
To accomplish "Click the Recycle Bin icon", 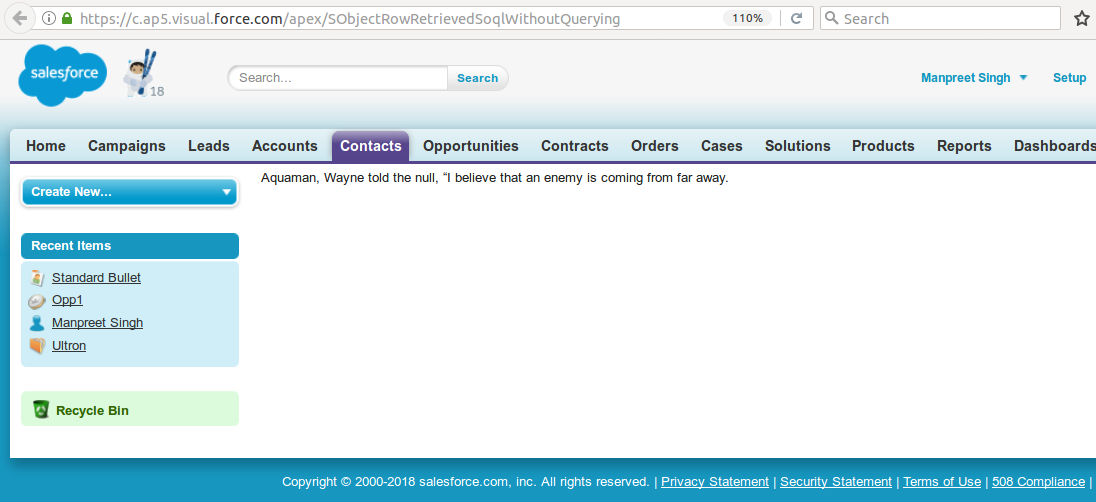I will tap(41, 409).
